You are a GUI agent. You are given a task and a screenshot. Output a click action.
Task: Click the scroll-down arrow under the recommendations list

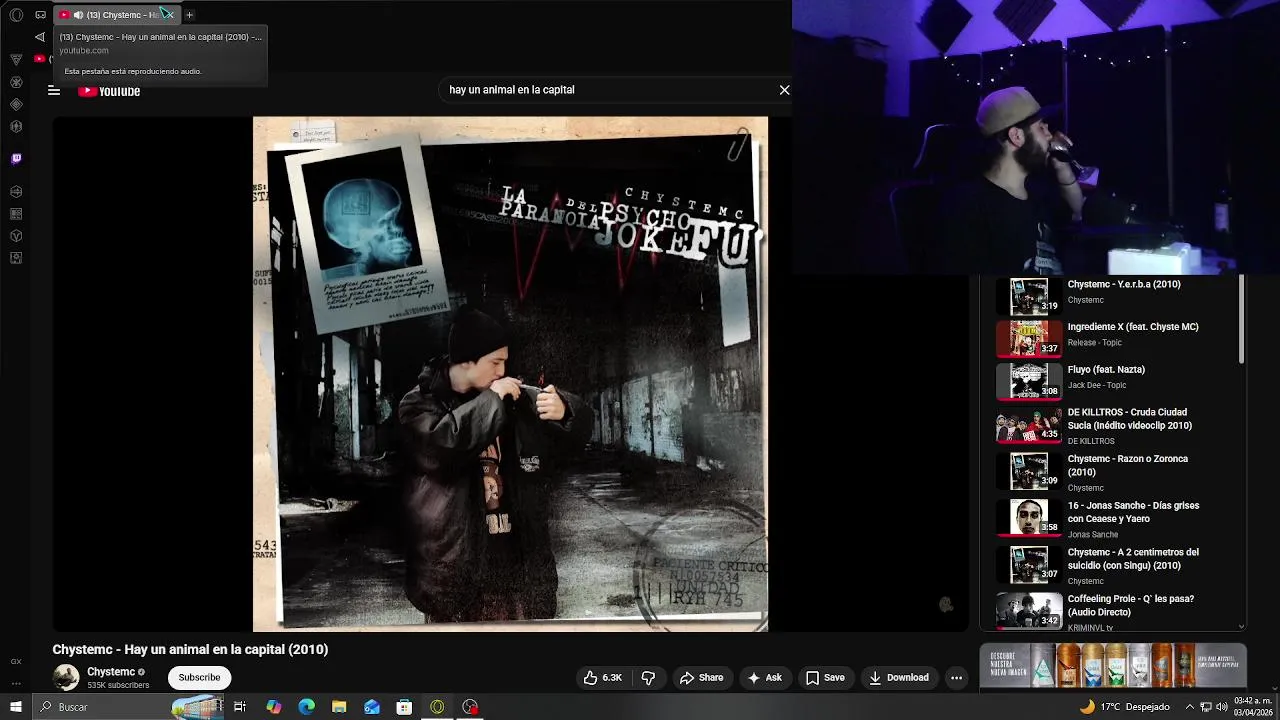click(1241, 627)
